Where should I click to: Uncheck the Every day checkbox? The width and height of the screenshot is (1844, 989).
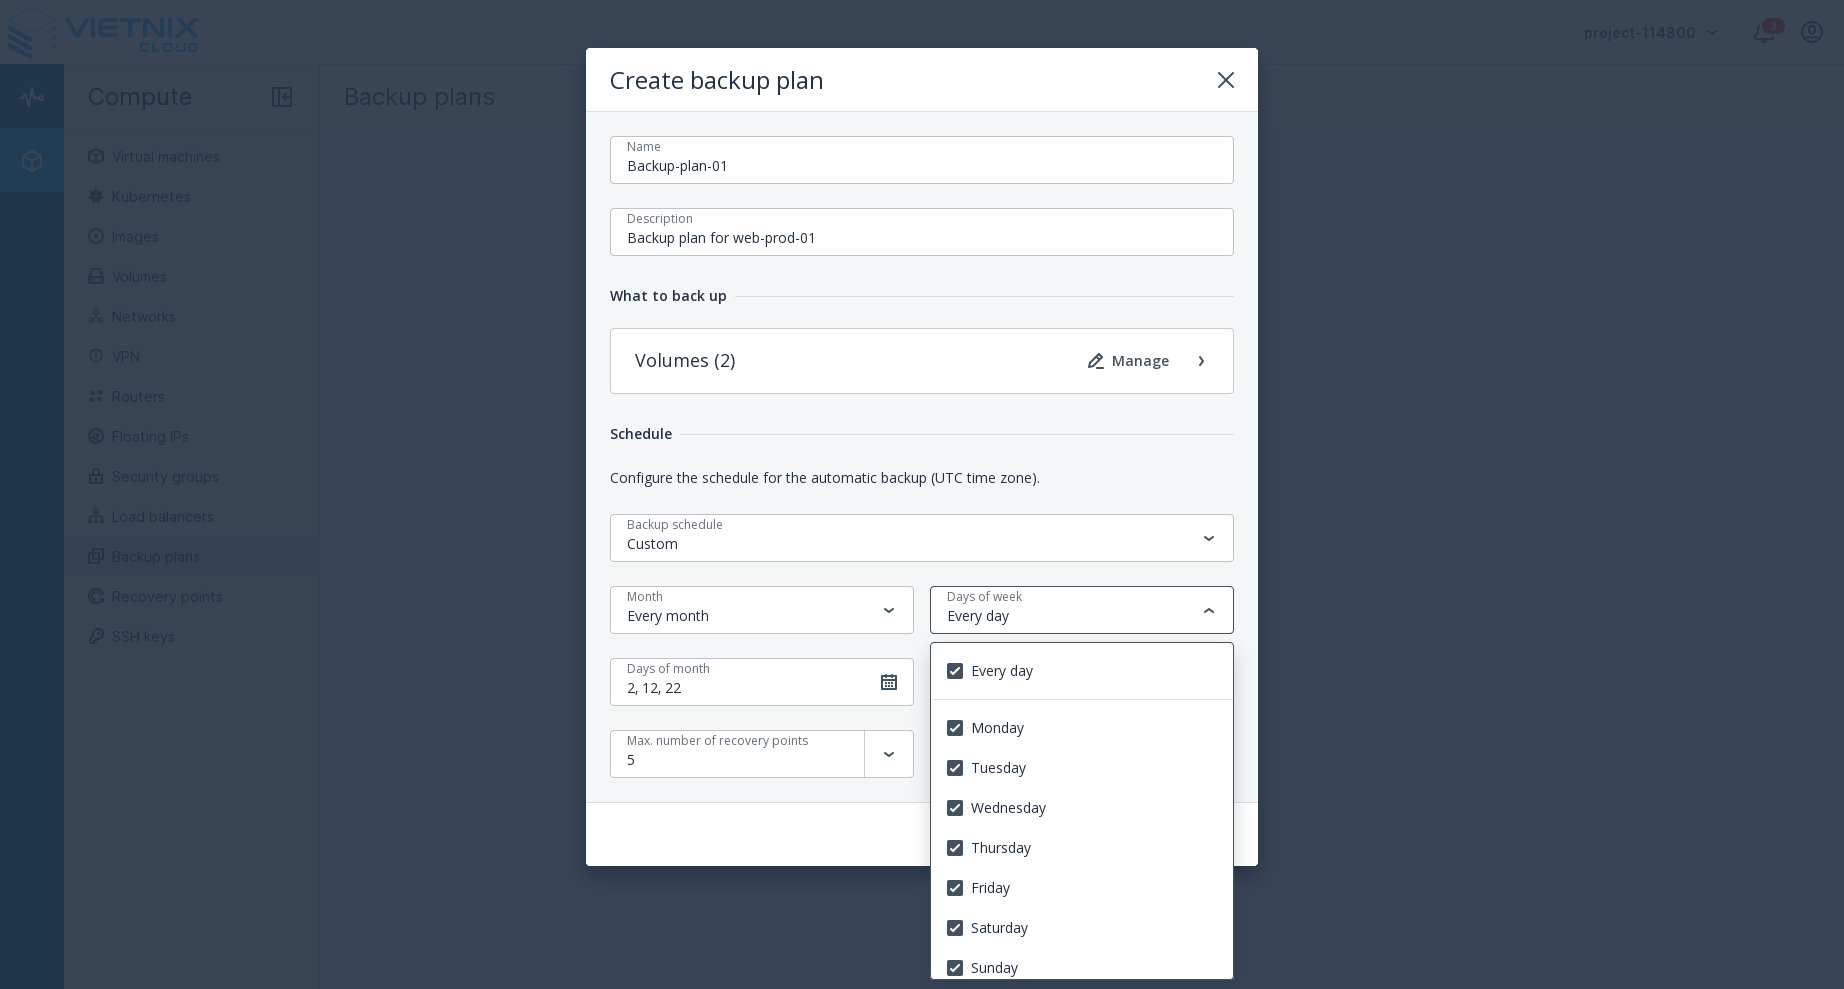pos(955,671)
